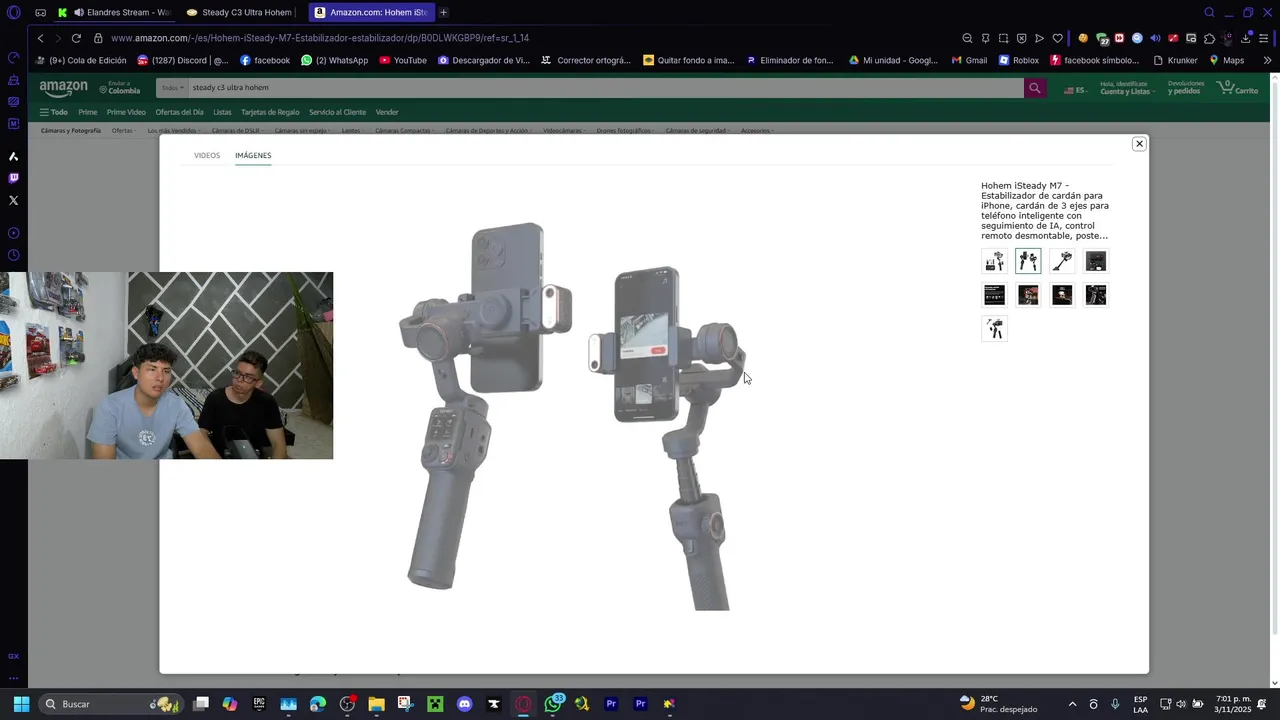Select the IMÁGENES tab
The height and width of the screenshot is (720, 1280).
(x=253, y=156)
